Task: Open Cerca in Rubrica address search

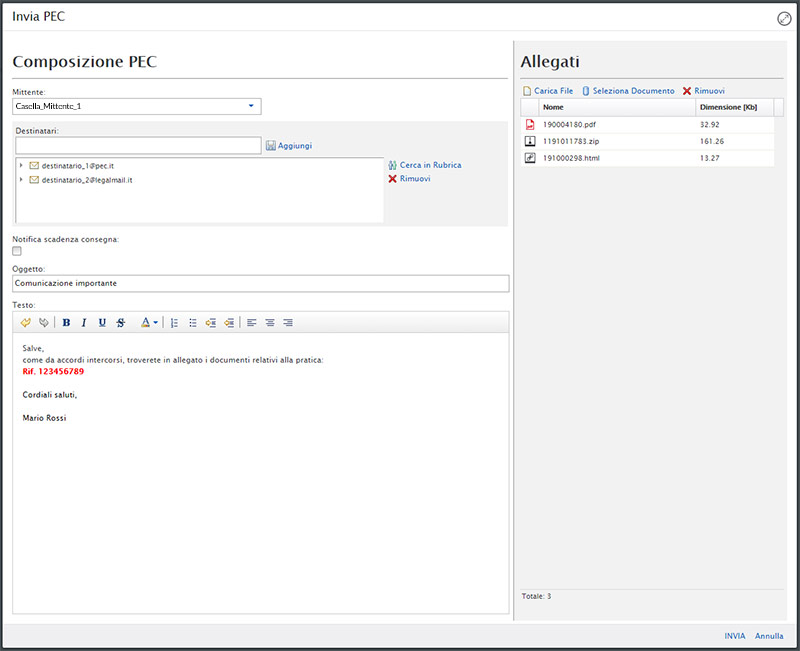Action: coord(424,165)
